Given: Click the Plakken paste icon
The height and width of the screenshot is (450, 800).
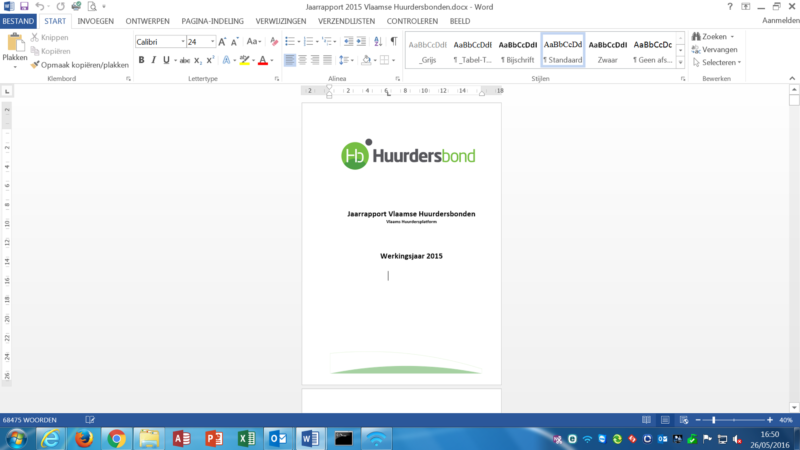Looking at the screenshot, I should tap(15, 43).
